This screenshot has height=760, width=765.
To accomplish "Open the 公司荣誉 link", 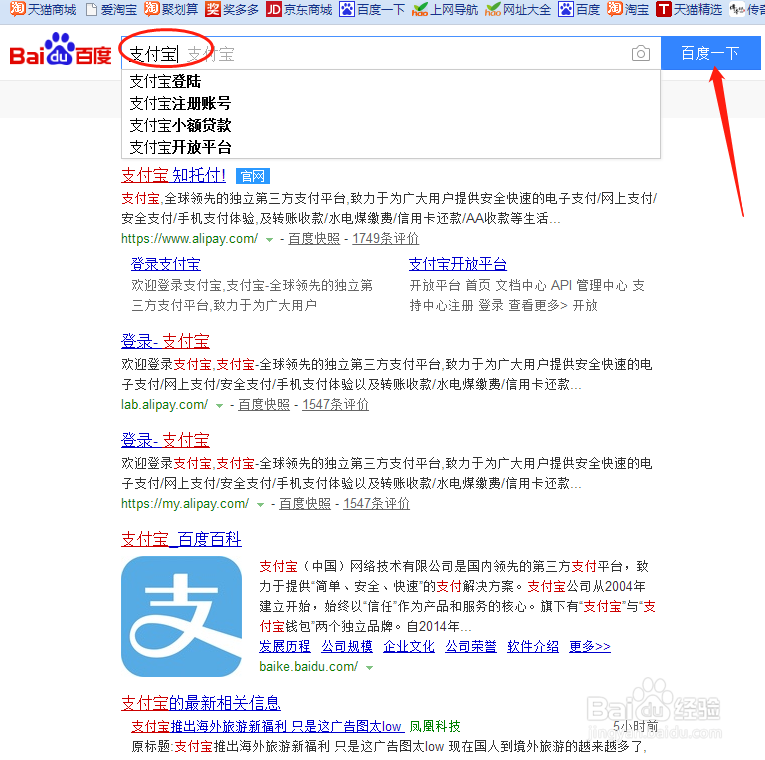I will 471,646.
